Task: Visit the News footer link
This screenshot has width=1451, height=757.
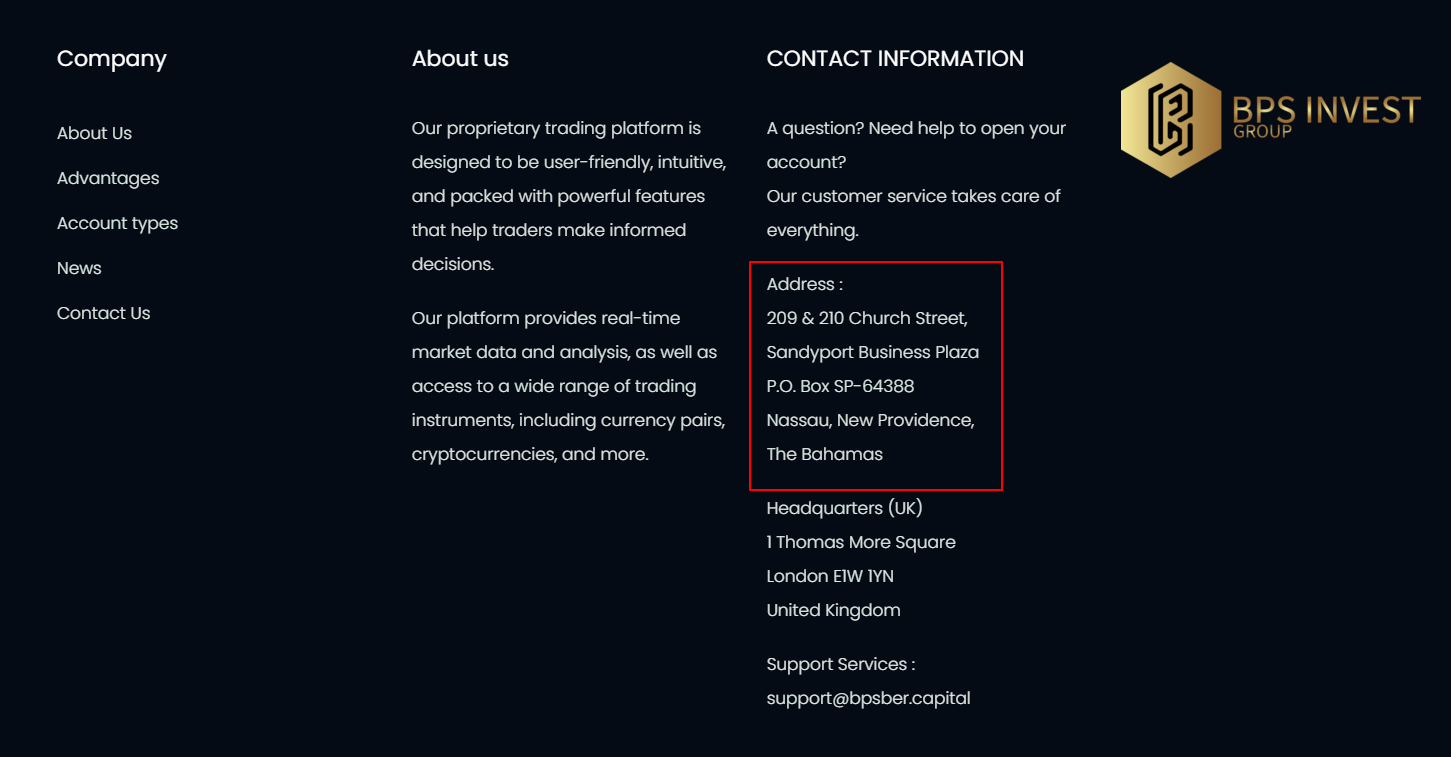Action: coord(79,268)
